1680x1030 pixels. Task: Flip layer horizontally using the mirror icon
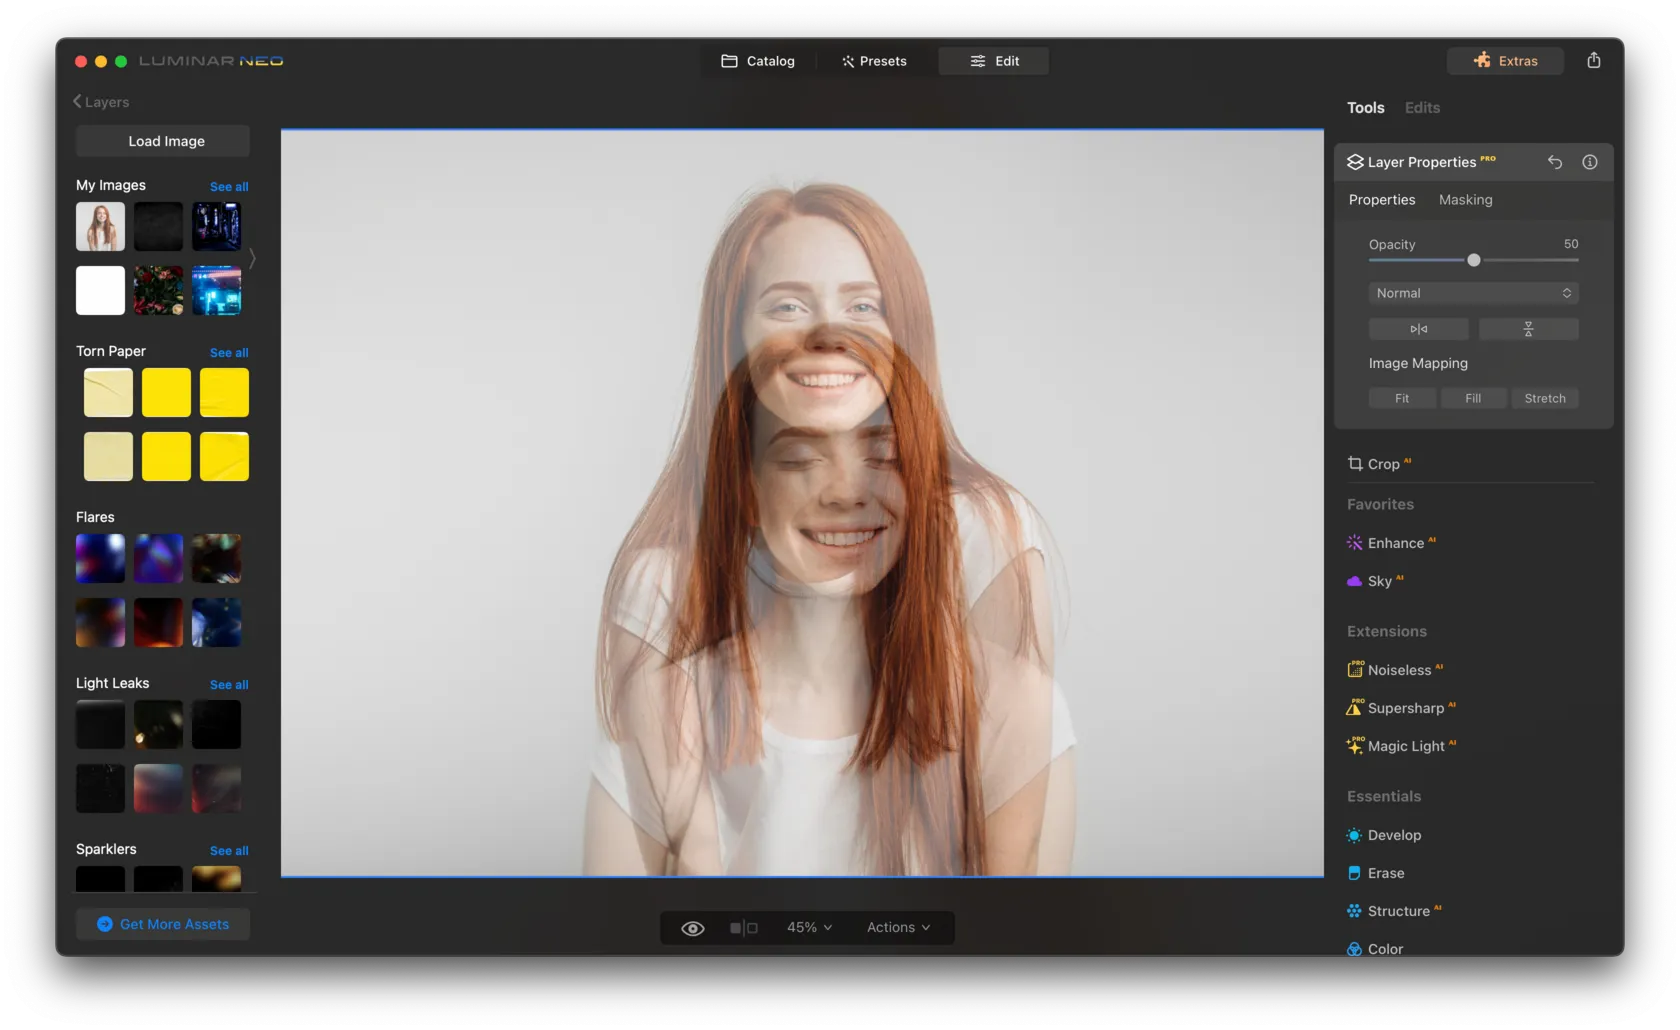click(1418, 329)
